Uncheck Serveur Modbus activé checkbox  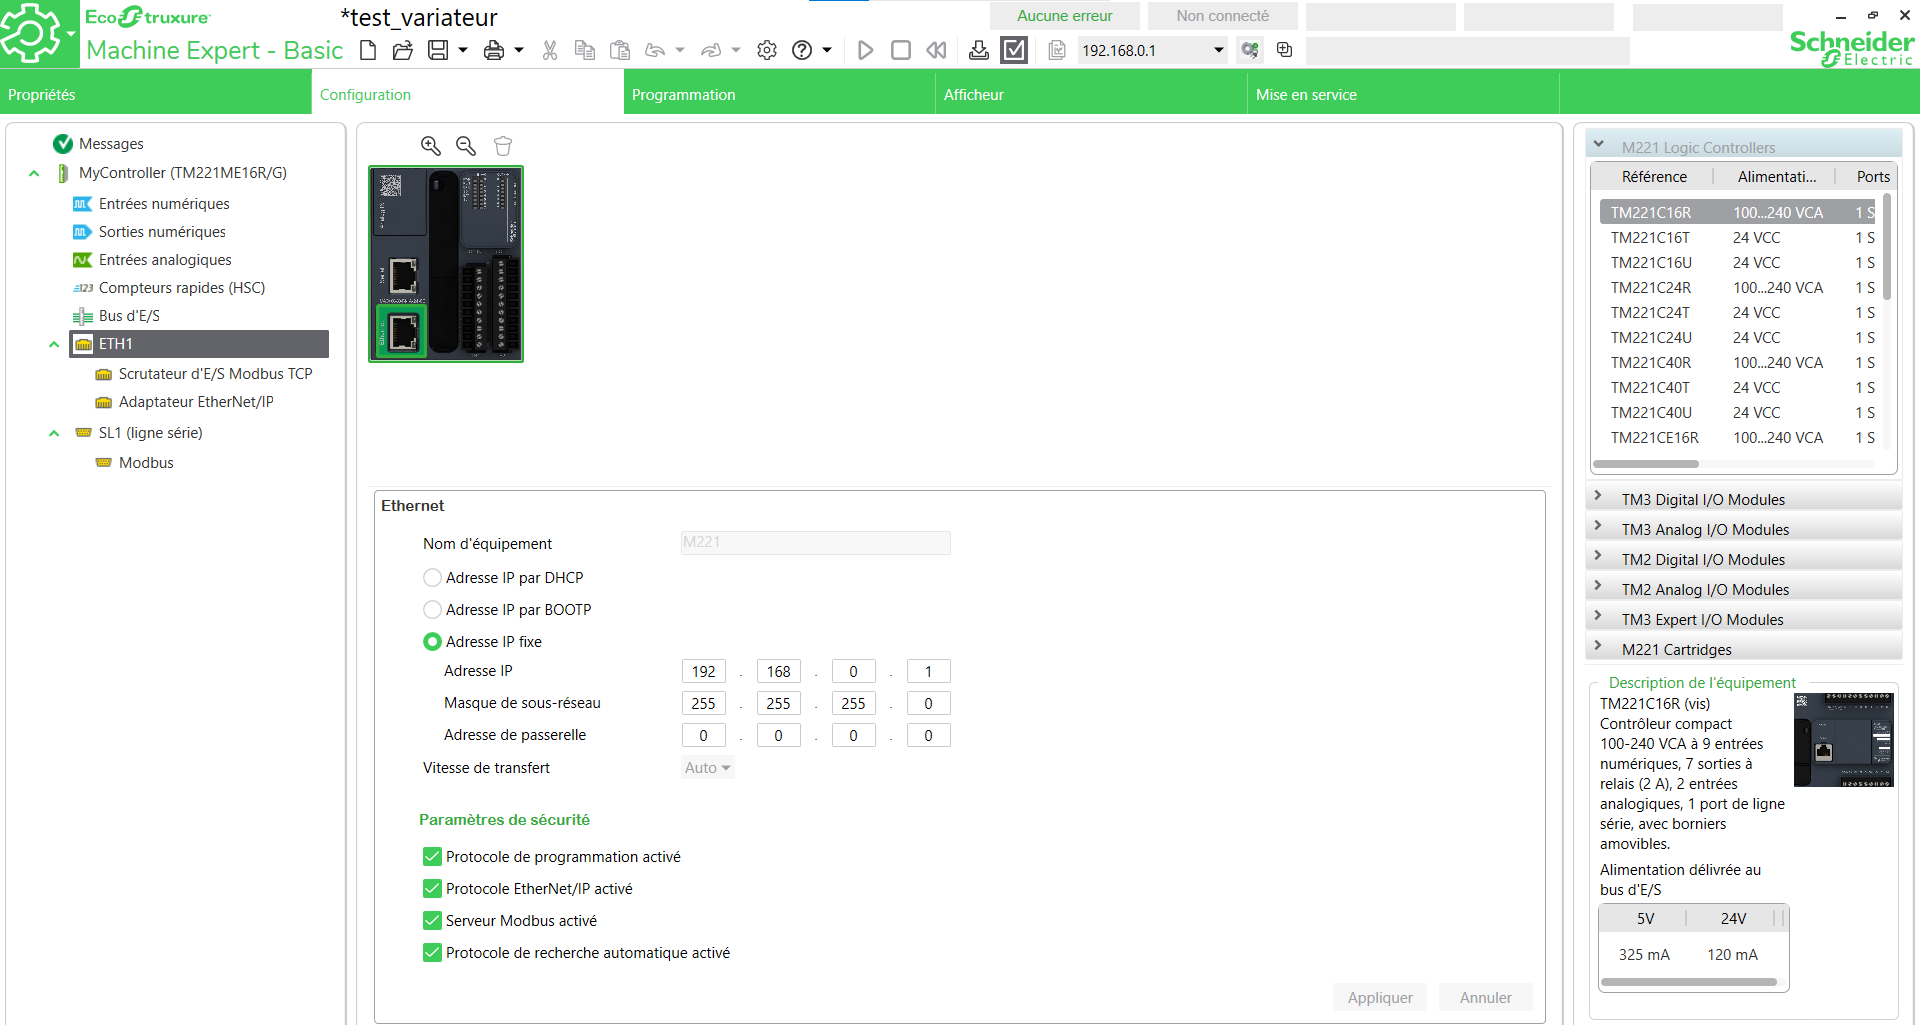pos(433,921)
